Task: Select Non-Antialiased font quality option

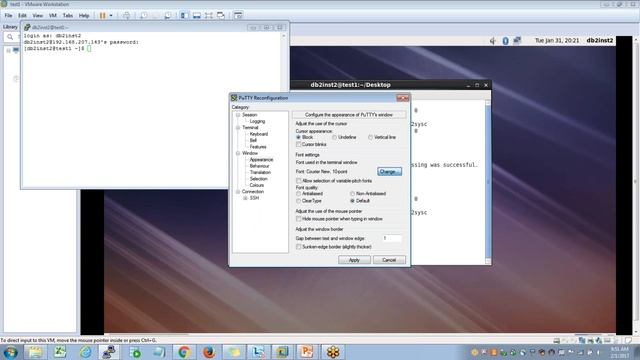Action: coord(352,194)
